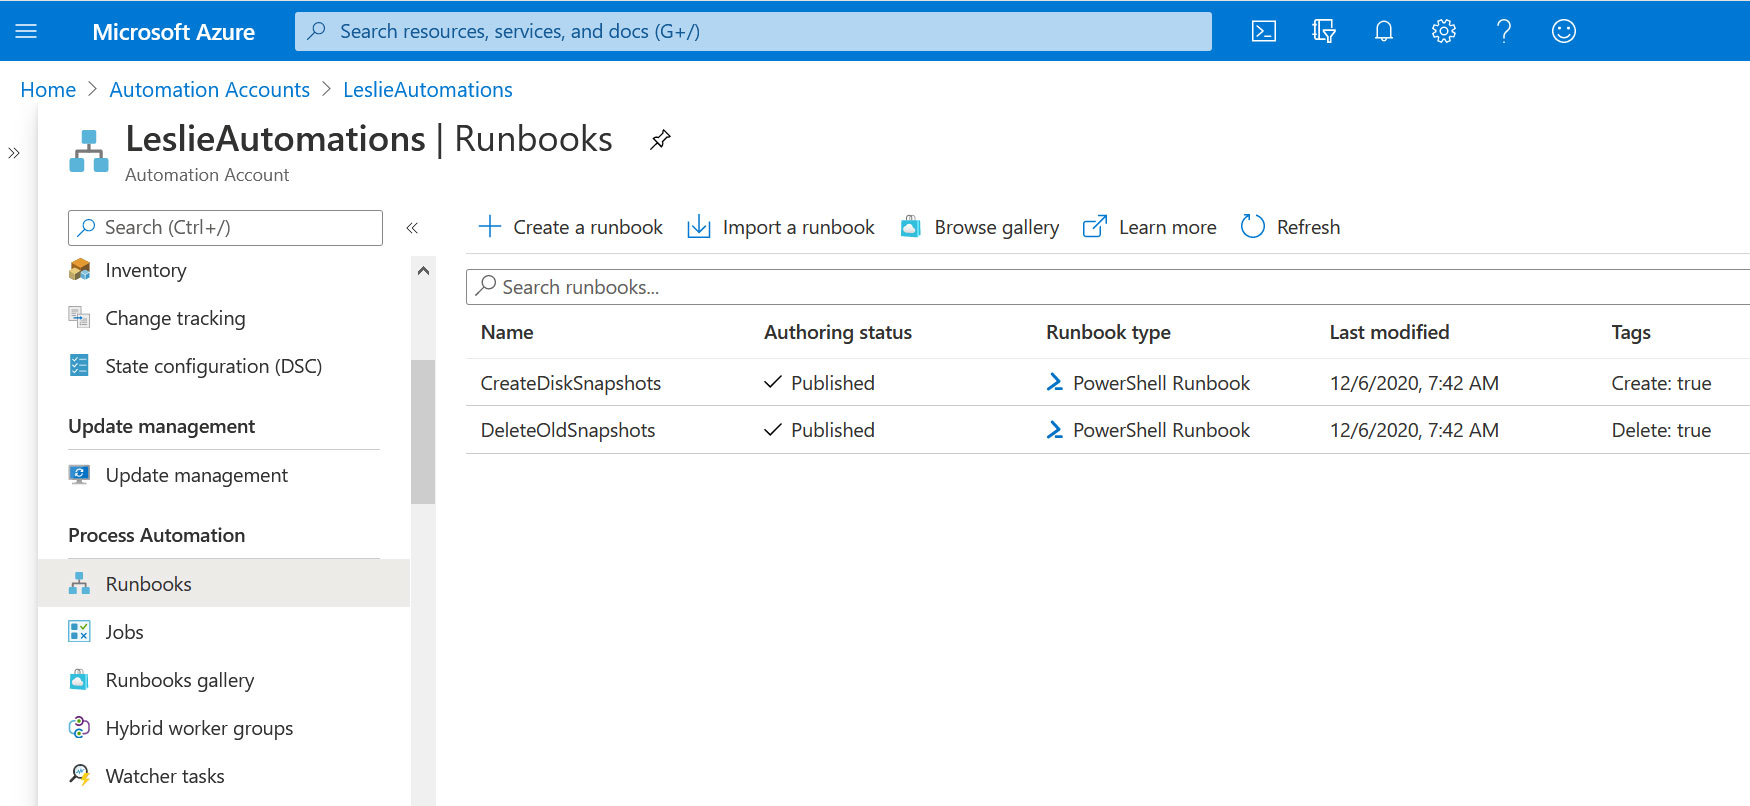Open the feedback smiley face
This screenshot has width=1750, height=806.
[1564, 31]
